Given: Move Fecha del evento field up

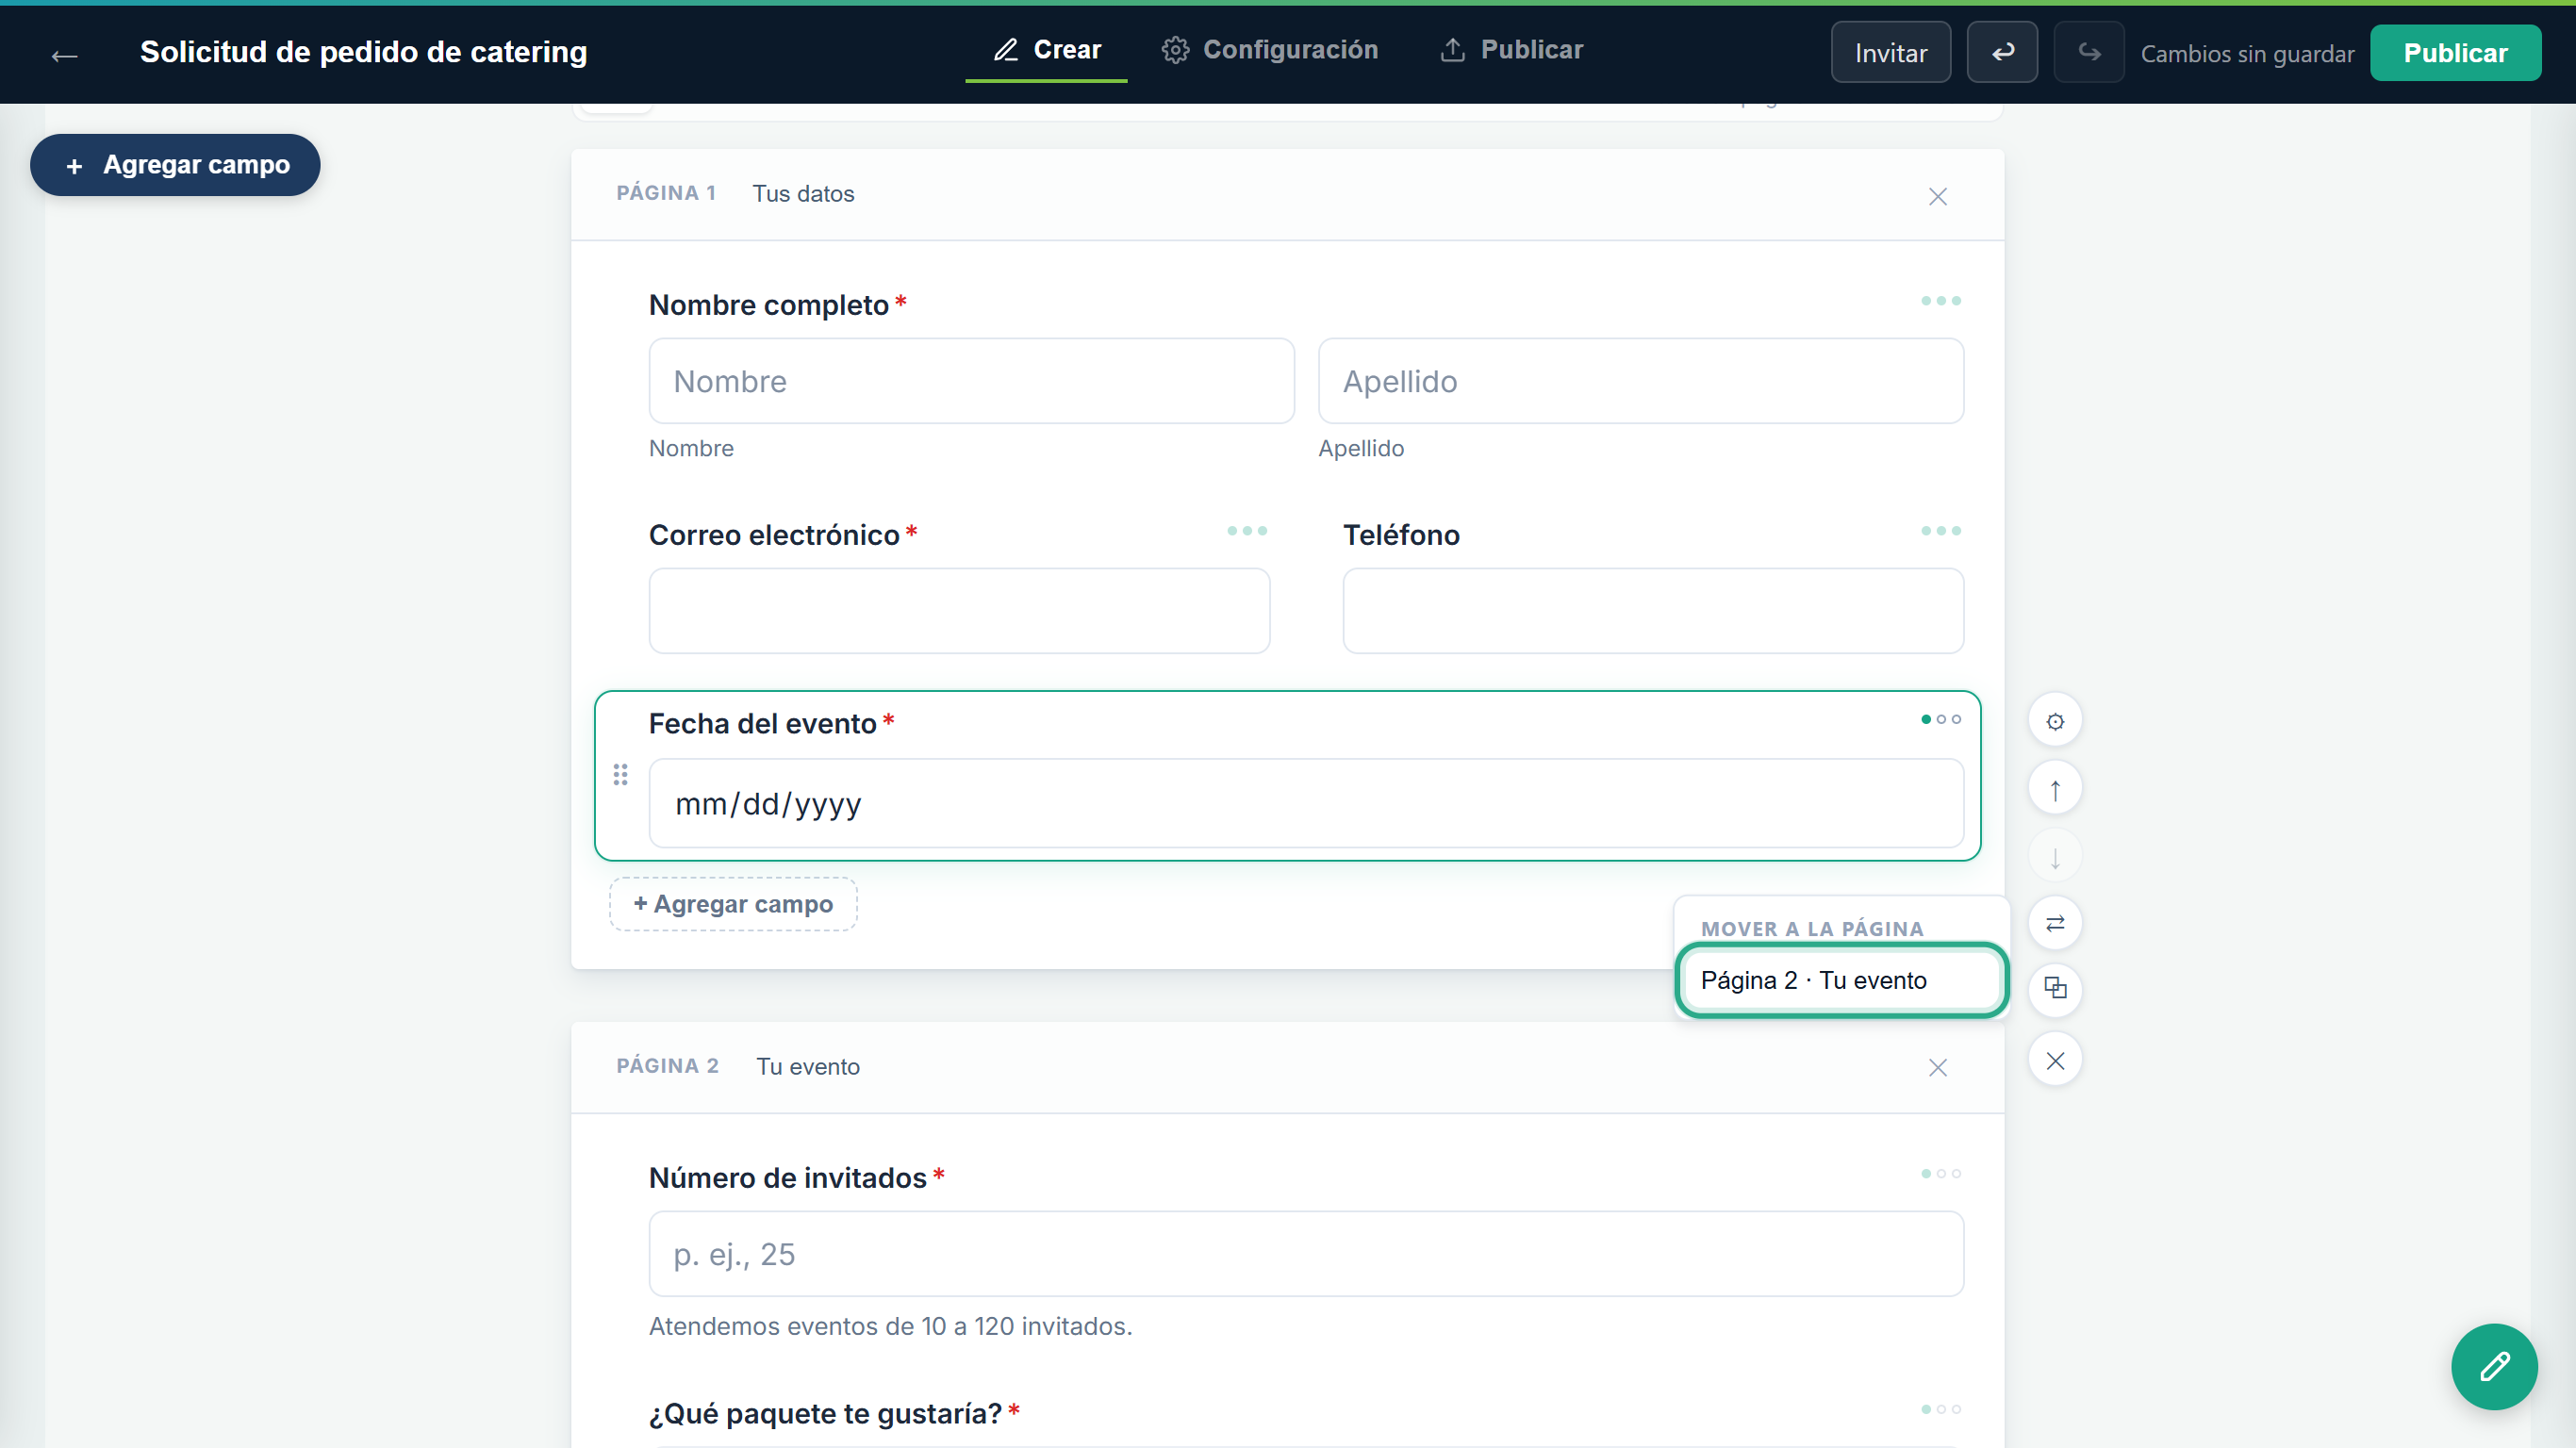Looking at the screenshot, I should 2055,789.
